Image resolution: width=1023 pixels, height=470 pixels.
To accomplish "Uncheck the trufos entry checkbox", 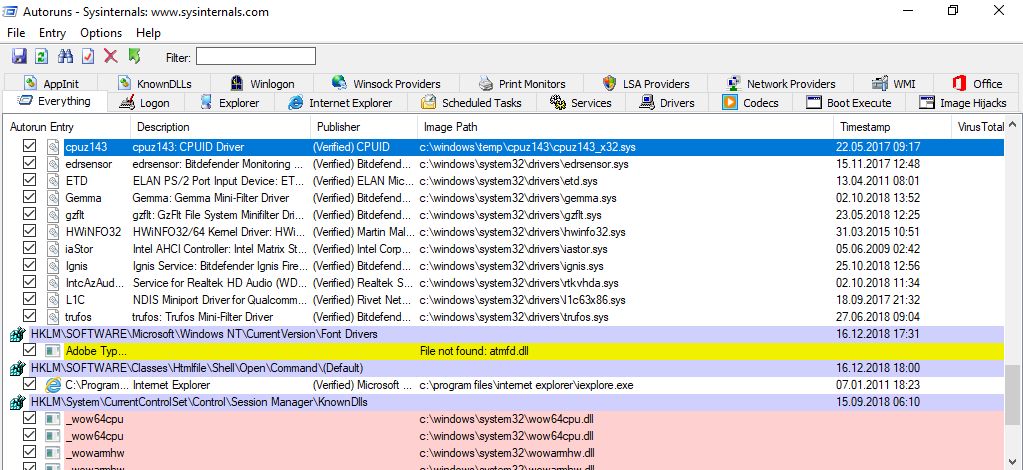I will point(29,316).
